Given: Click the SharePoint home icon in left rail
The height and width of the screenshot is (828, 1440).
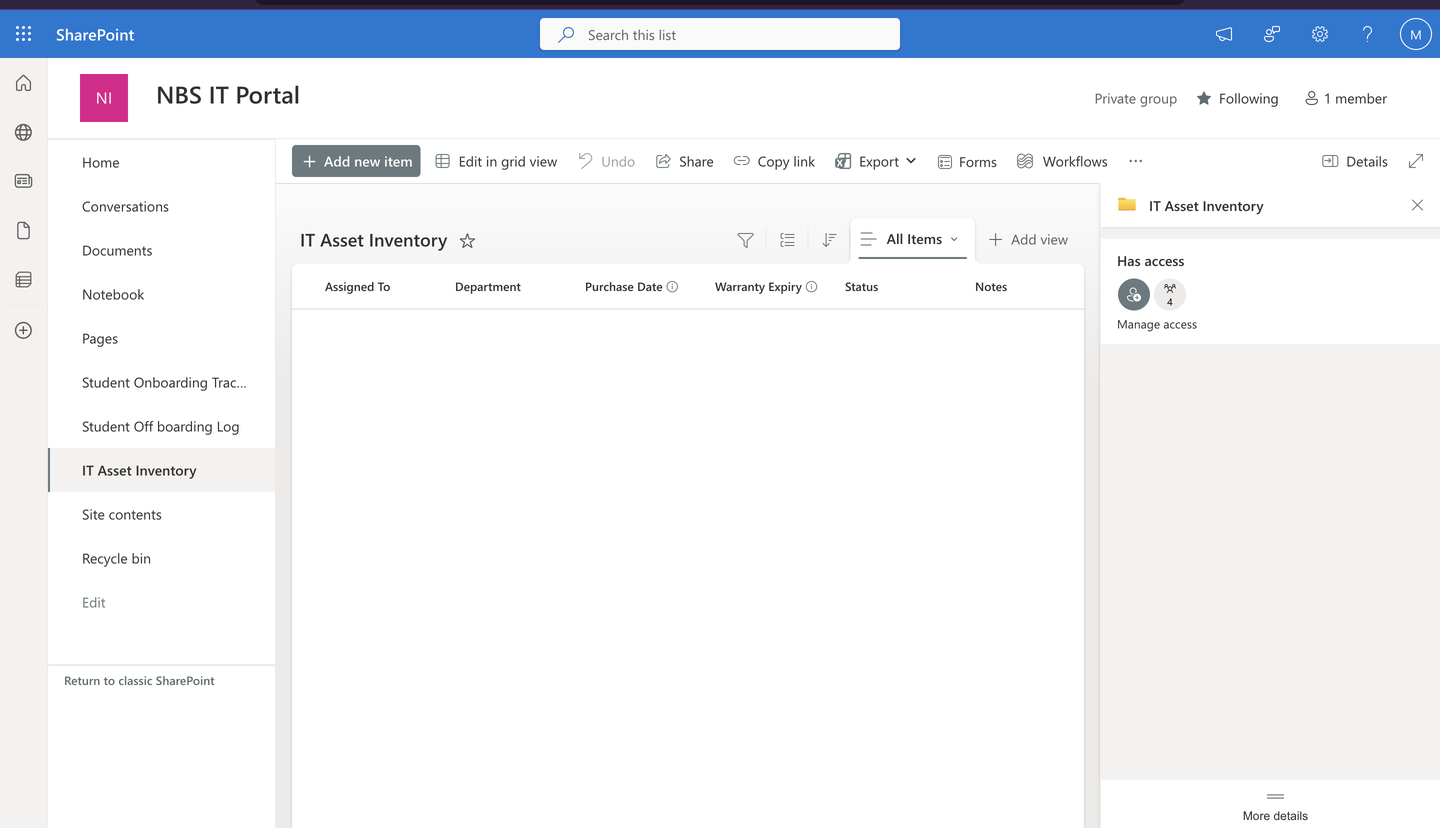Looking at the screenshot, I should (x=24, y=83).
